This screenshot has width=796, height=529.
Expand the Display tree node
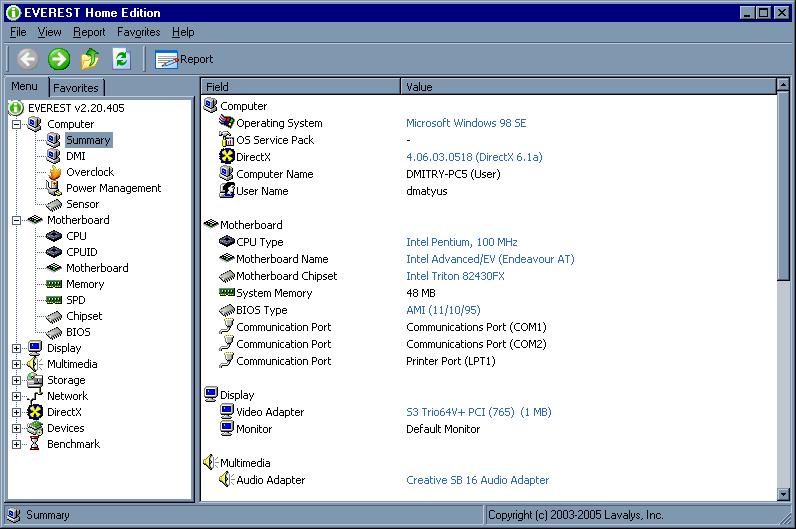tap(17, 348)
